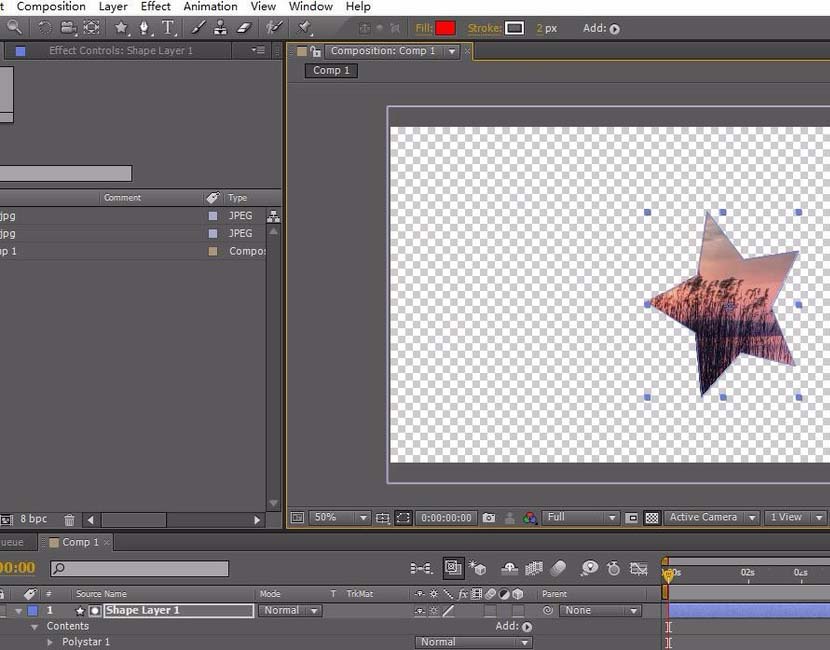The height and width of the screenshot is (650, 830).
Task: Expand the Polystar 1 property group
Action: 50,642
